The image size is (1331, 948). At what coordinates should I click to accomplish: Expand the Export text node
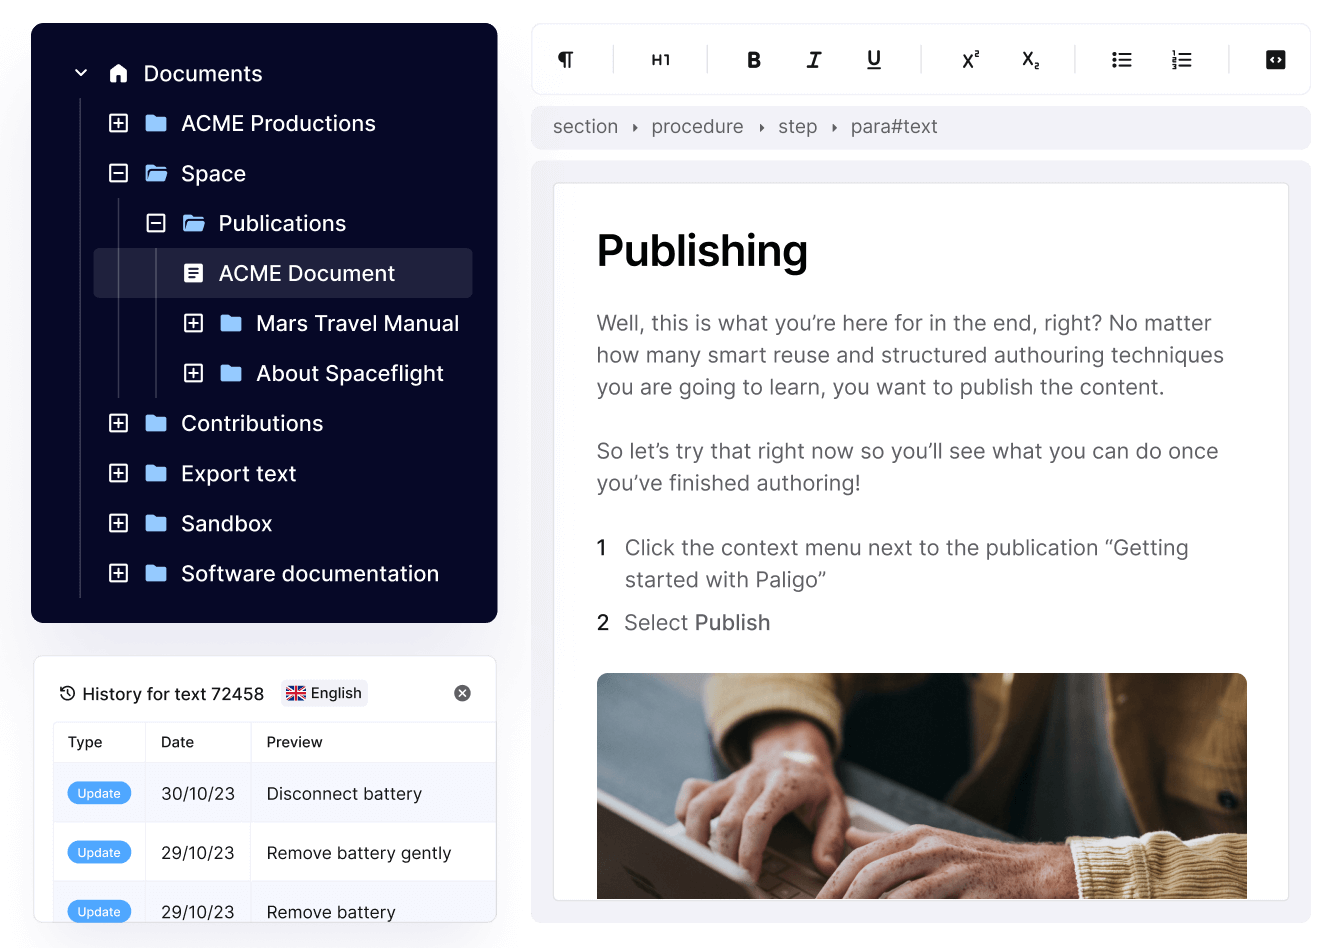click(118, 473)
